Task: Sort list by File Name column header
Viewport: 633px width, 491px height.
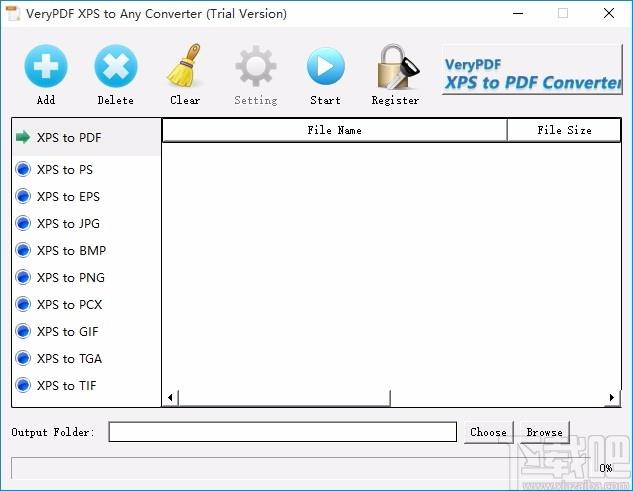Action: 334,130
